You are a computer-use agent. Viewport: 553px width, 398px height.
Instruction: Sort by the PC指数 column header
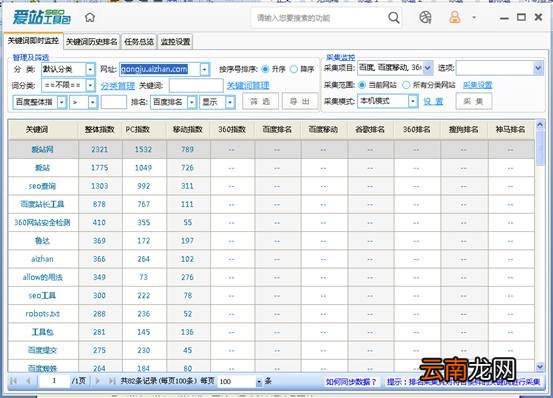tap(138, 129)
